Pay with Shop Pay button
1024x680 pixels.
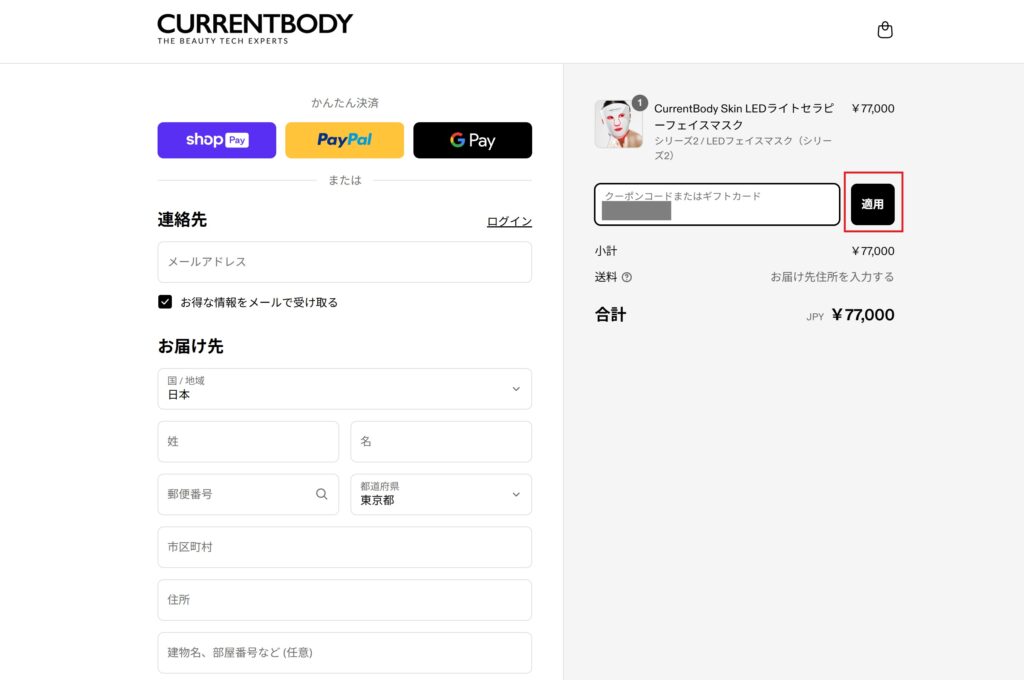click(x=217, y=140)
